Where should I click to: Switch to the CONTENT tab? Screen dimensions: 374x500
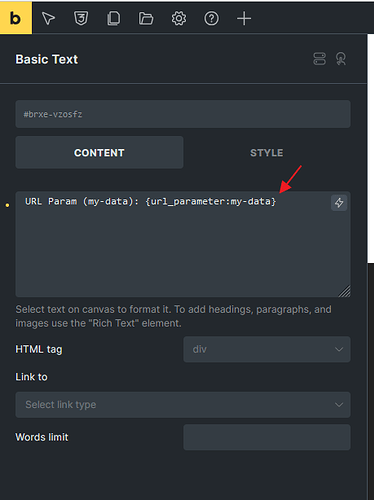click(x=99, y=152)
